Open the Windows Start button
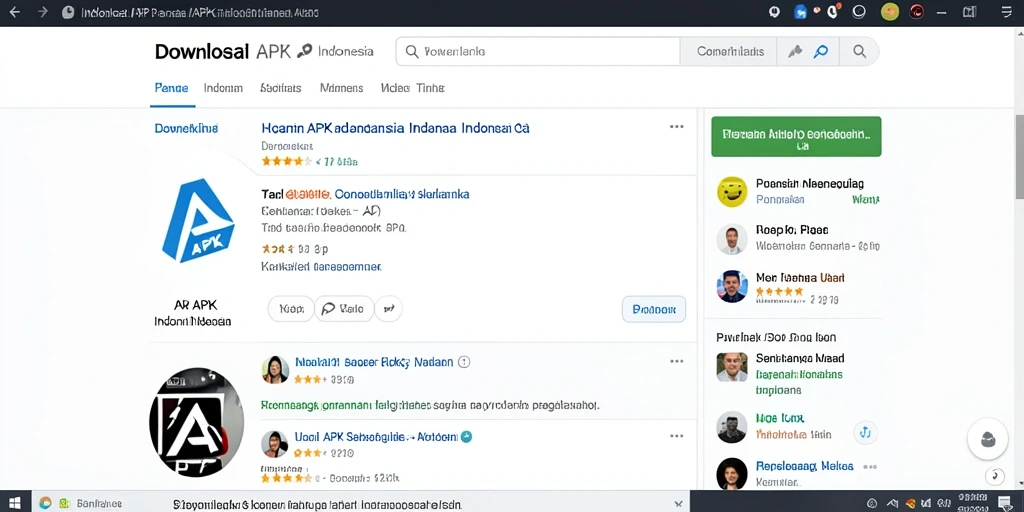 click(14, 503)
